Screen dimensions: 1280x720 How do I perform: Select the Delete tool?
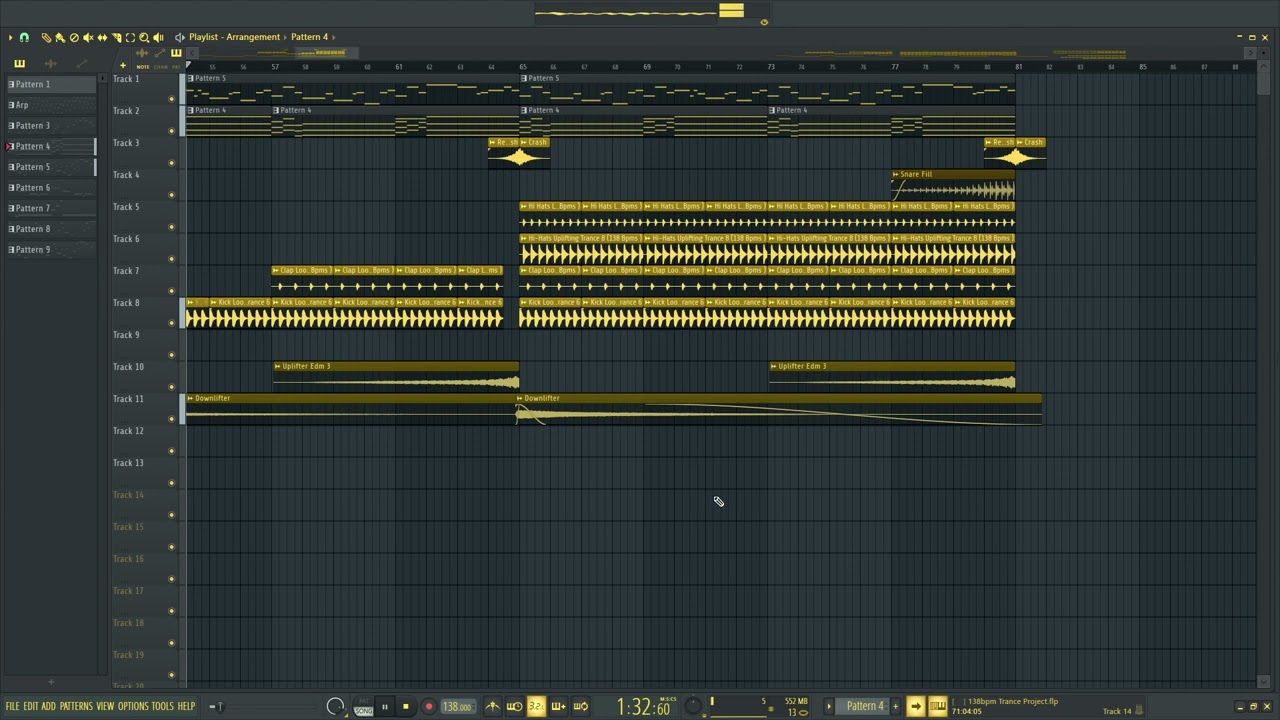click(x=74, y=37)
